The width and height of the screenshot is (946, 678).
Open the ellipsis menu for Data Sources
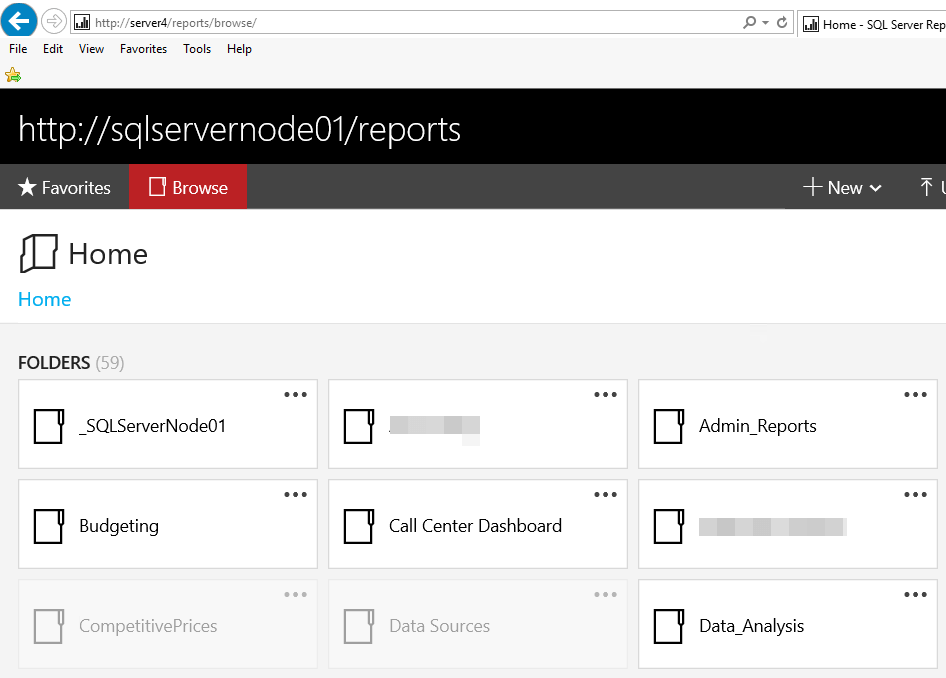point(606,595)
